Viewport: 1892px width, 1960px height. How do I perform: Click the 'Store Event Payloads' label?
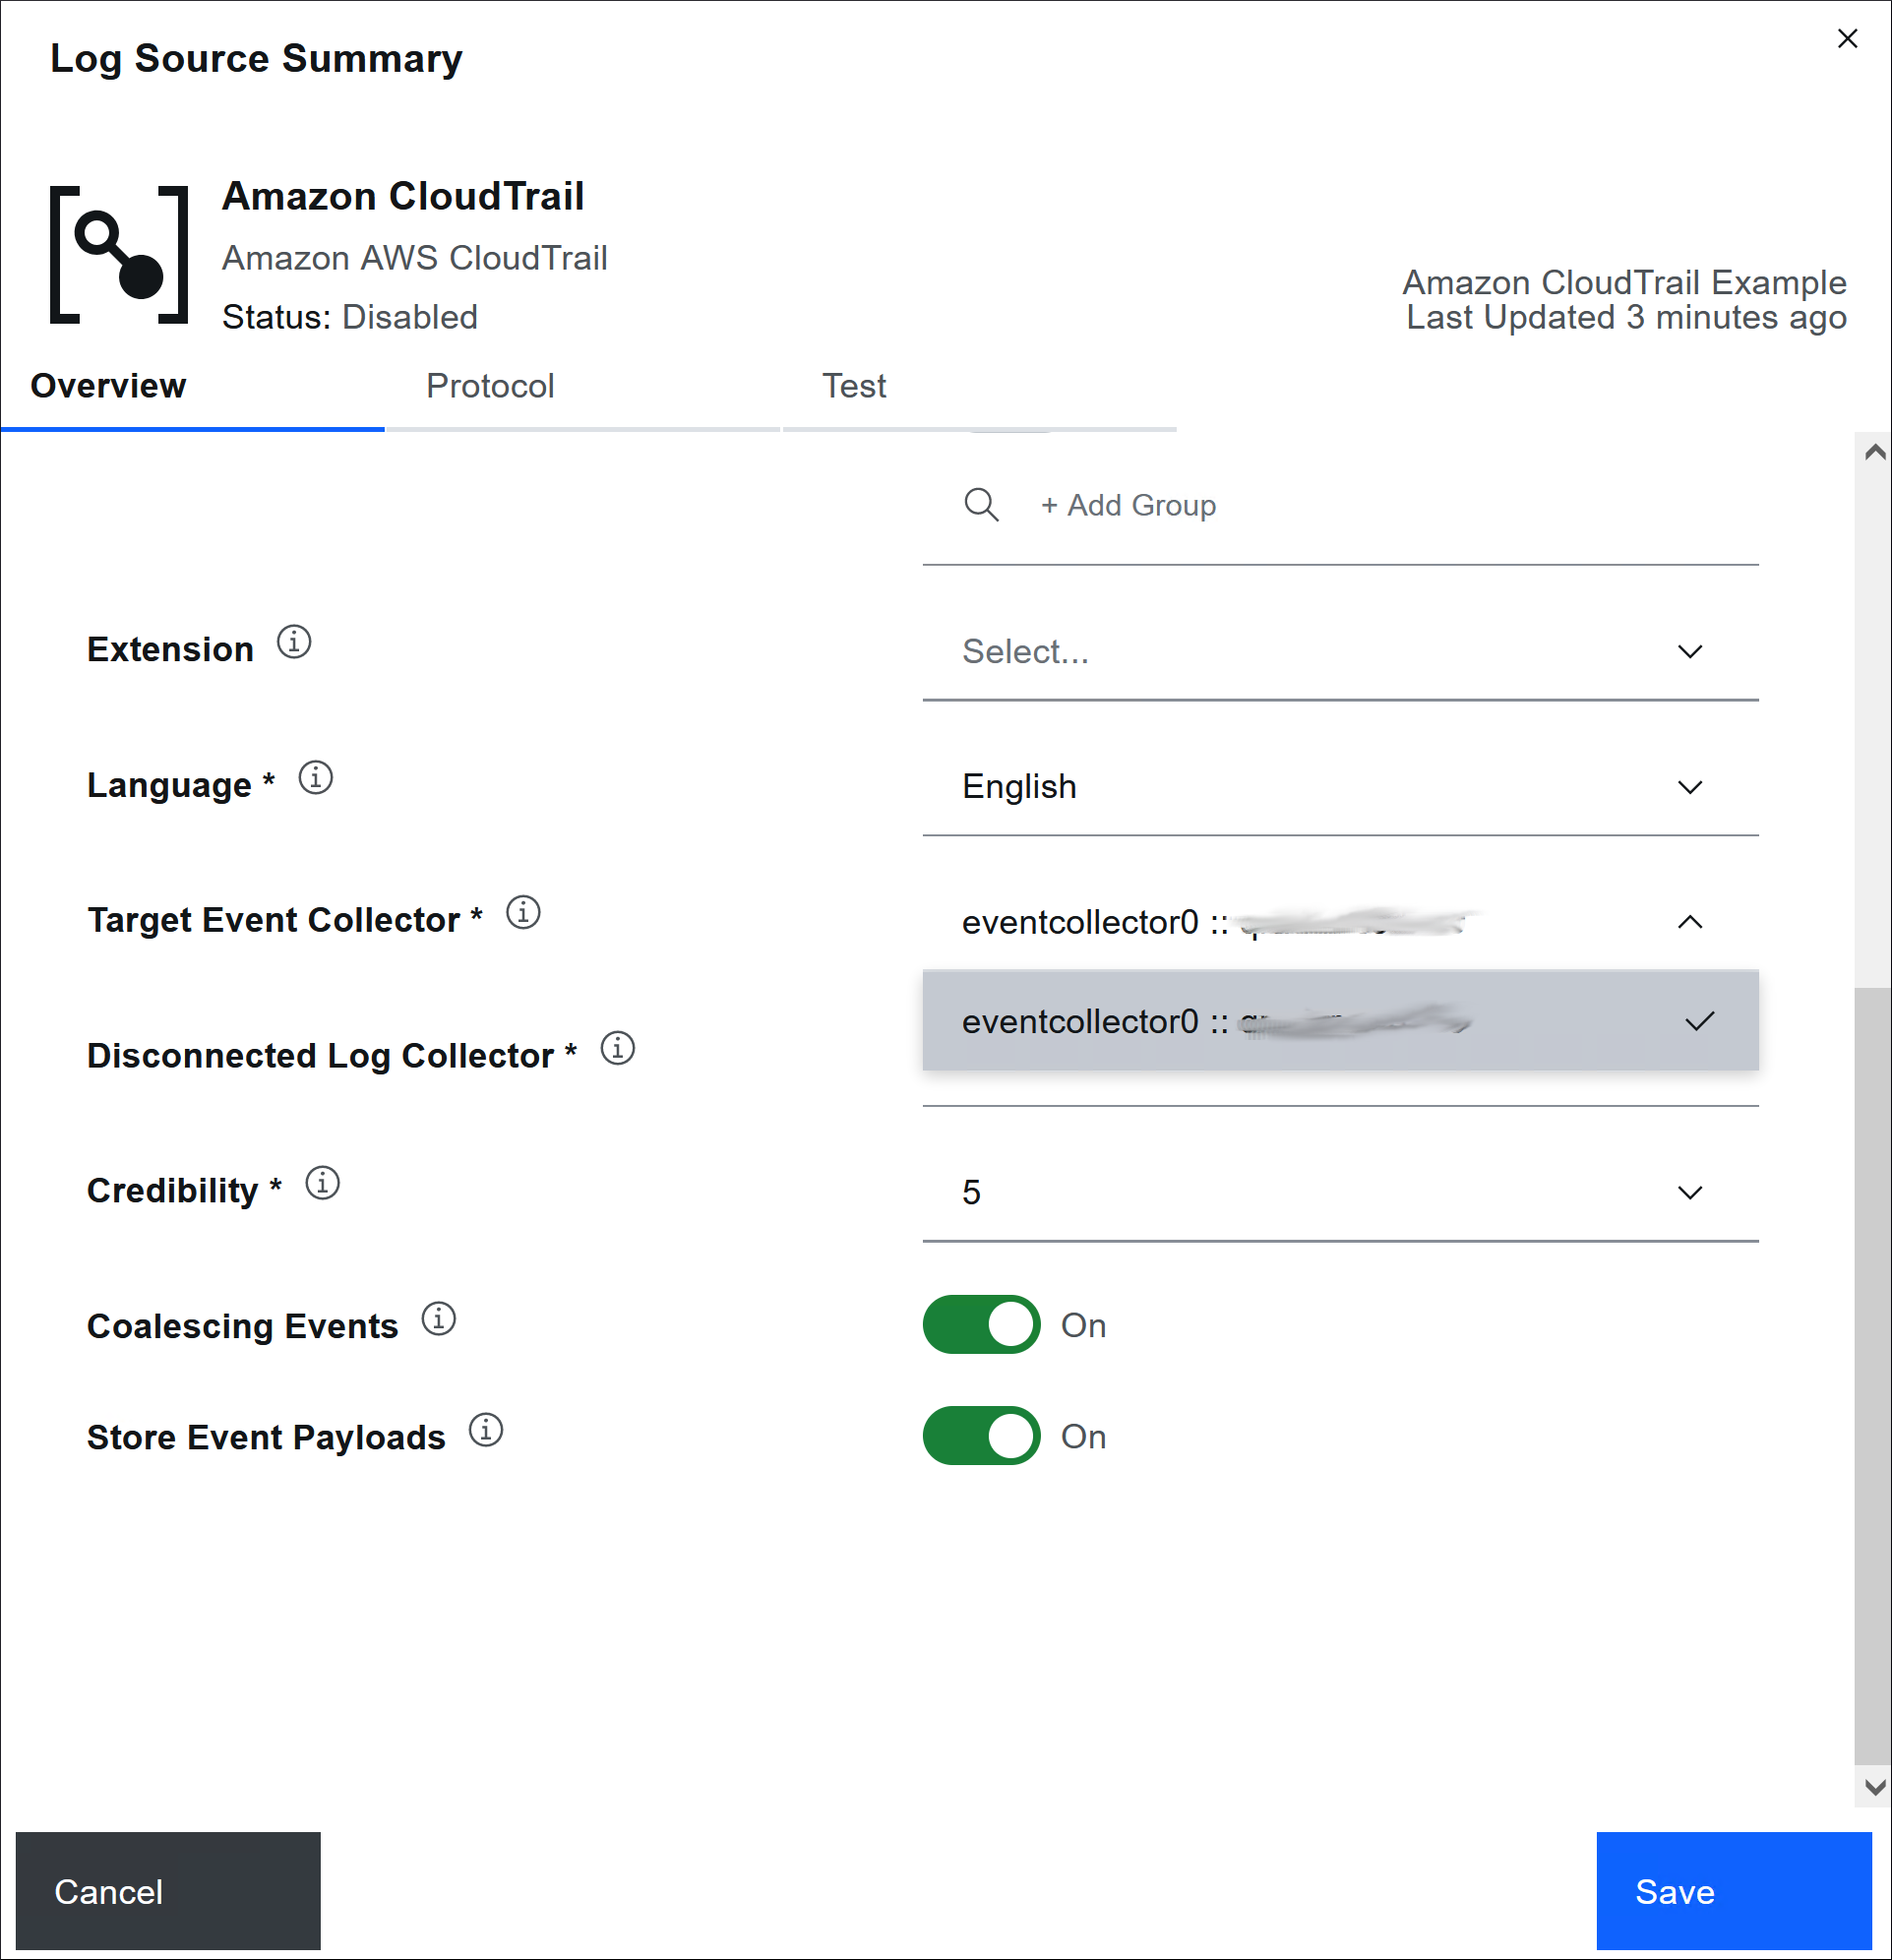pyautogui.click(x=266, y=1437)
